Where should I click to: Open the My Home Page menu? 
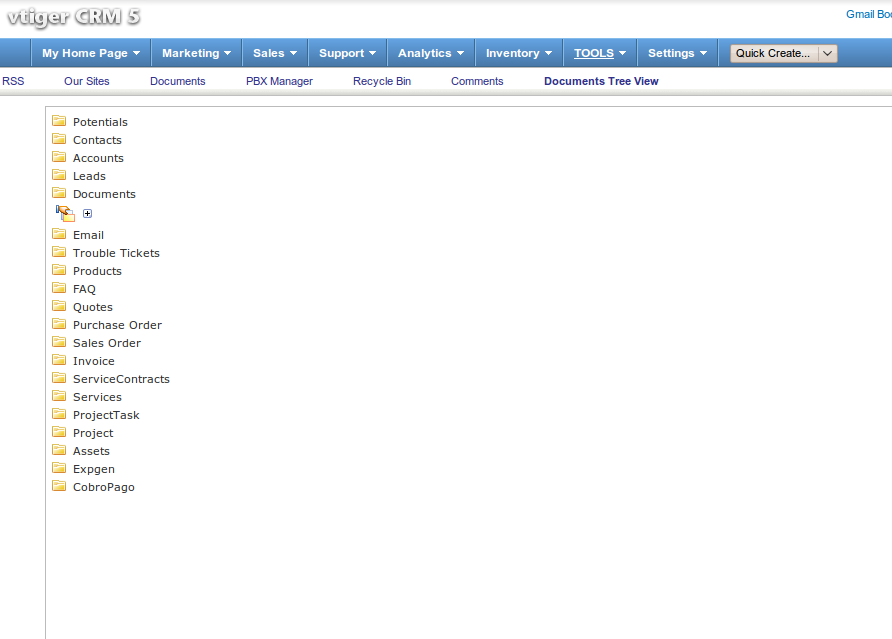tap(90, 54)
